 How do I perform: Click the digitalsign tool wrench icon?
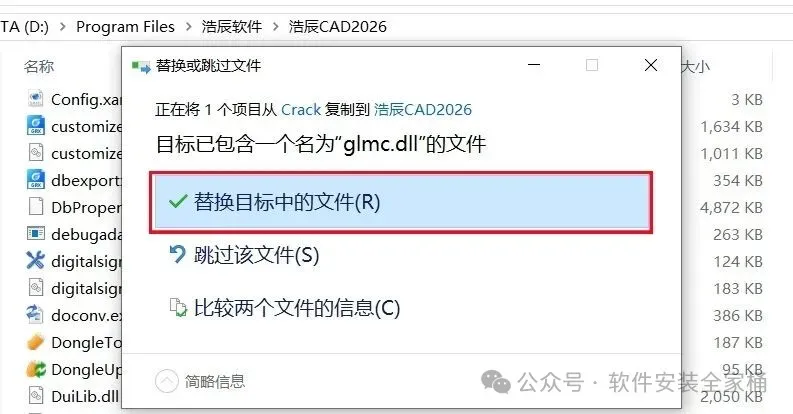[35, 261]
